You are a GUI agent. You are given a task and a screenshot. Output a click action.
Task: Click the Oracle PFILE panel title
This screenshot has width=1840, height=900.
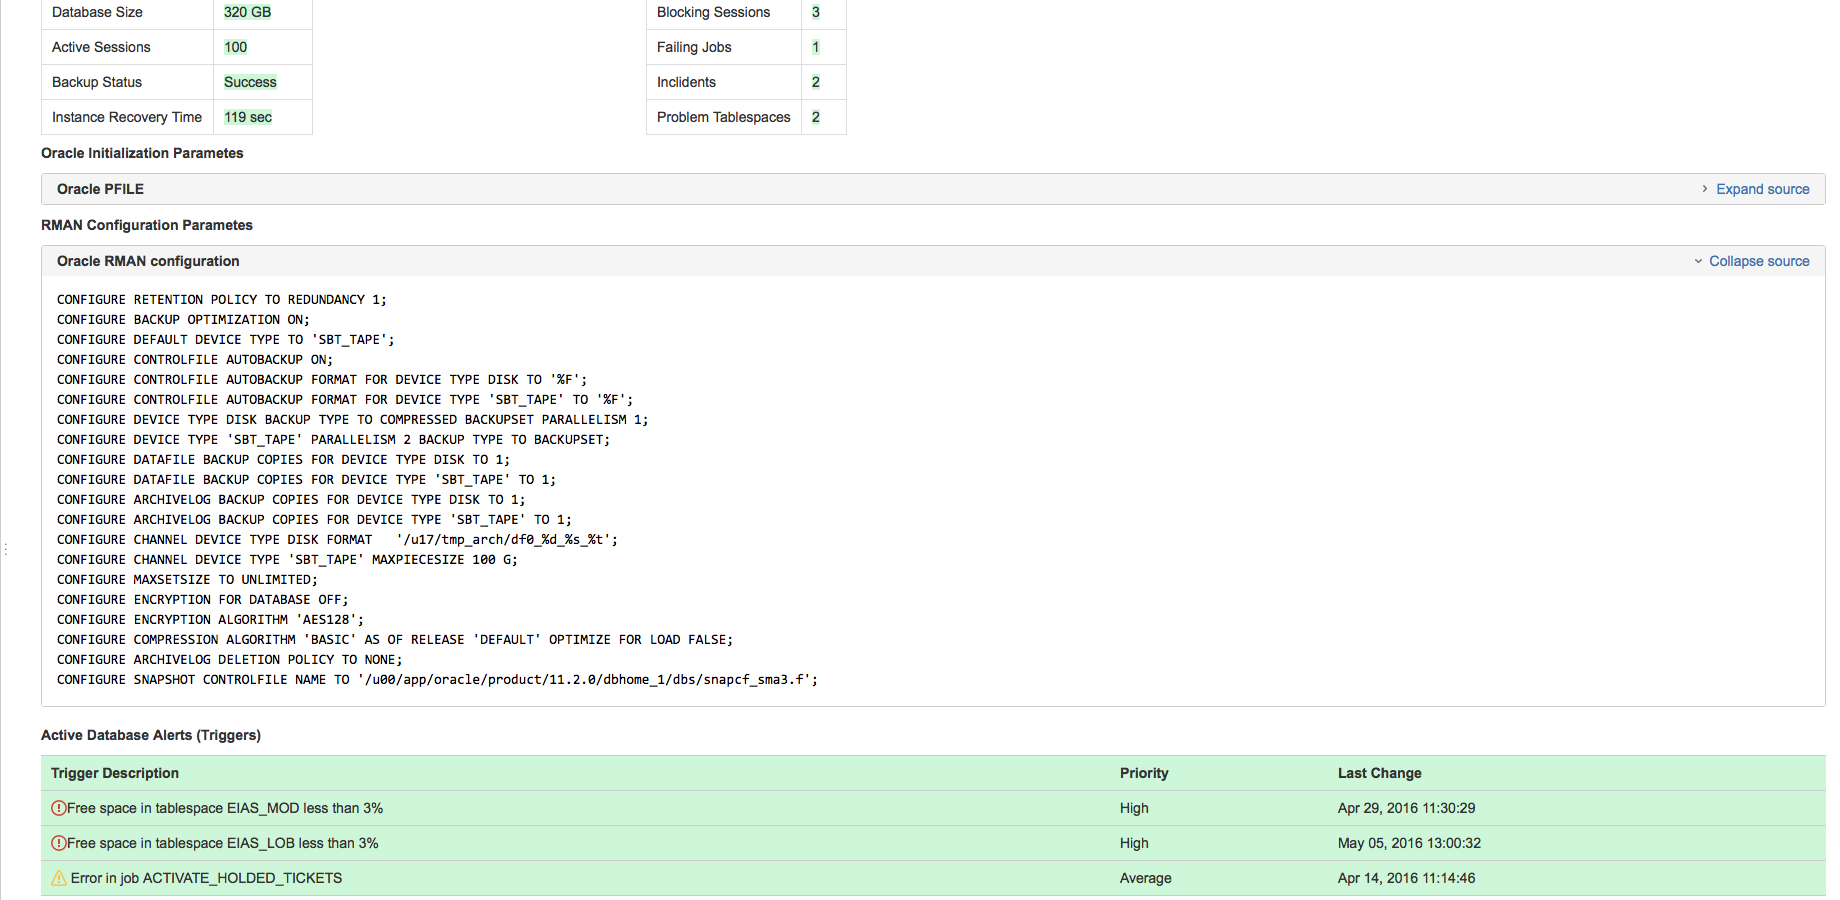(100, 189)
